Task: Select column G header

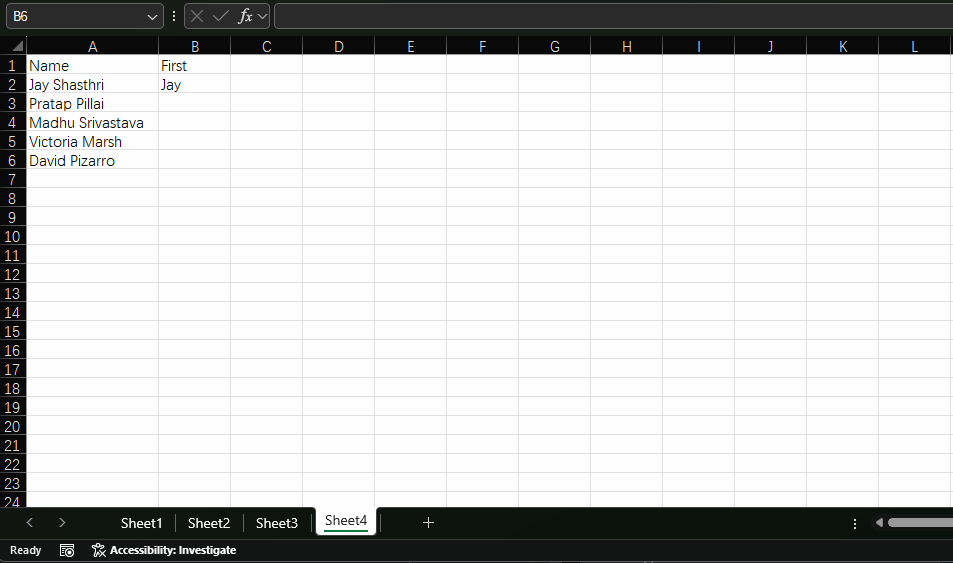Action: click(554, 47)
